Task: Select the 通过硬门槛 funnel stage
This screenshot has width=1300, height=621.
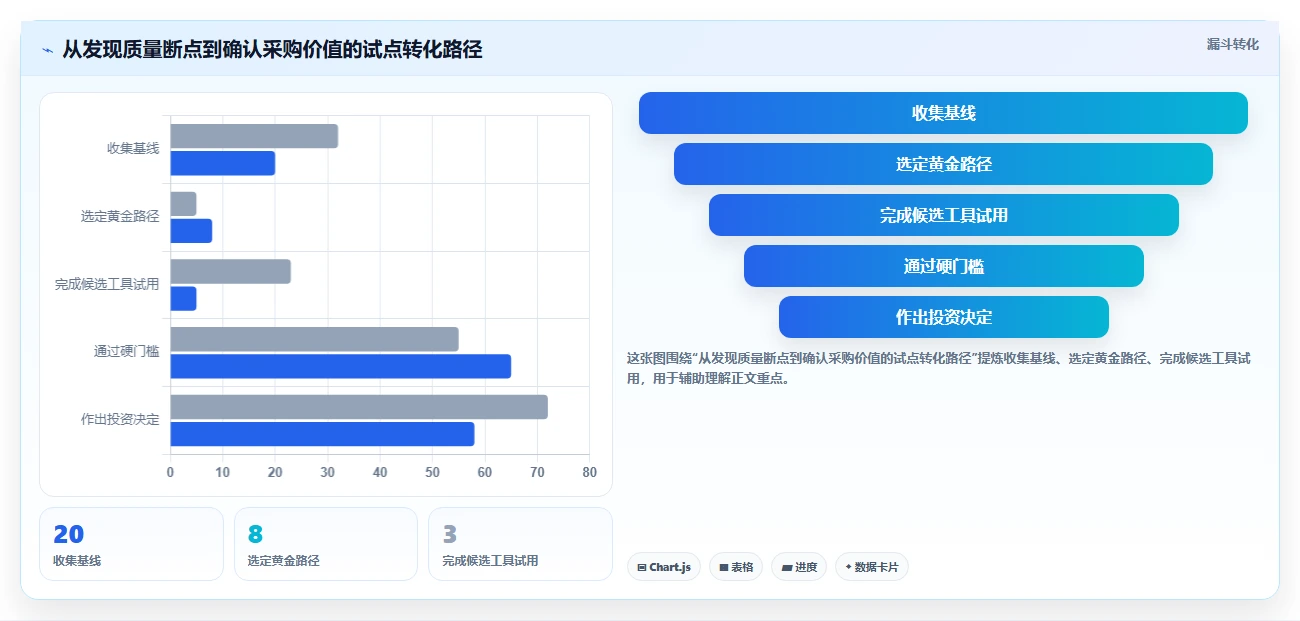Action: 943,266
